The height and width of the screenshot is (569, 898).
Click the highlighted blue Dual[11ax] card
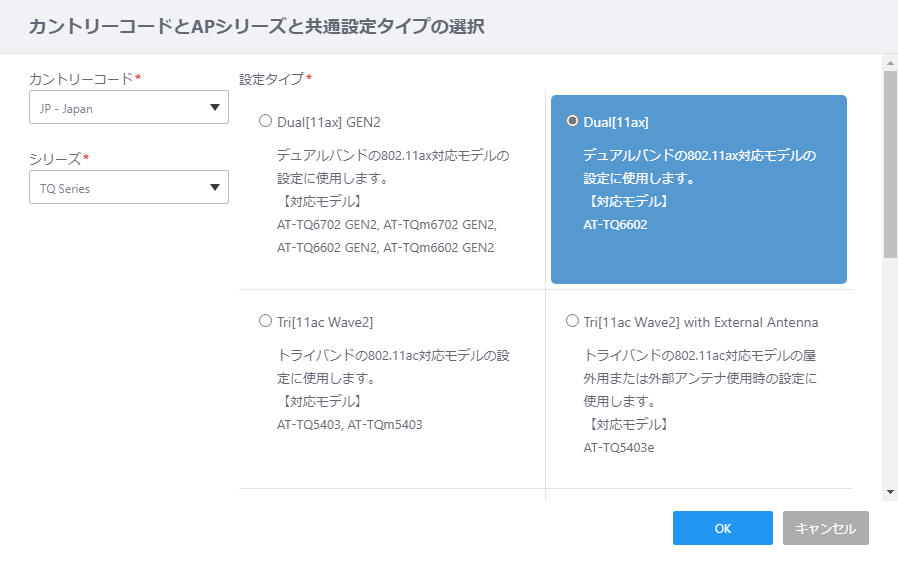[699, 189]
